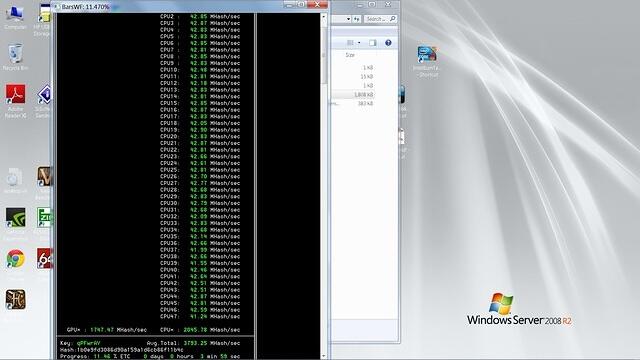This screenshot has width=640, height=360.
Task: Select the 15 KB file row
Action: click(x=353, y=77)
